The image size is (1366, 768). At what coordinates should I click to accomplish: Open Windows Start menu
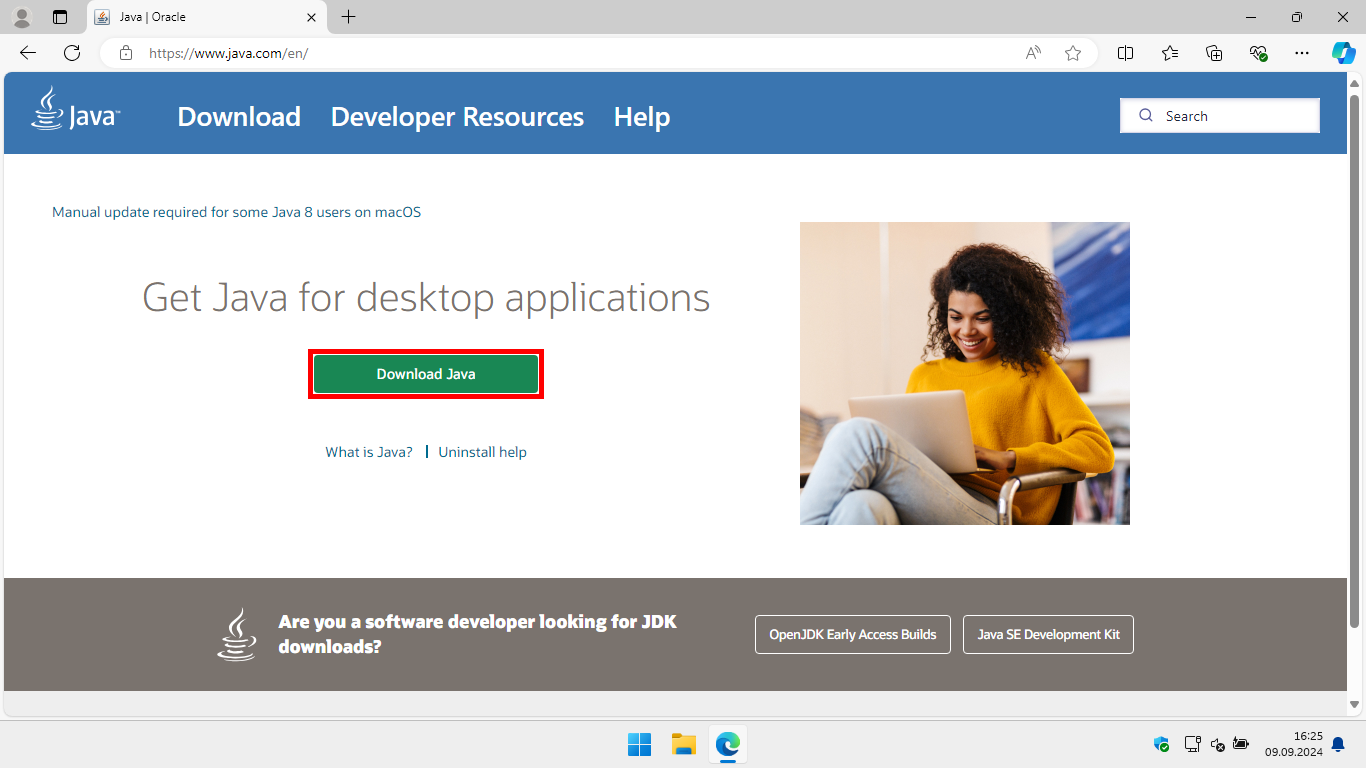click(x=639, y=744)
